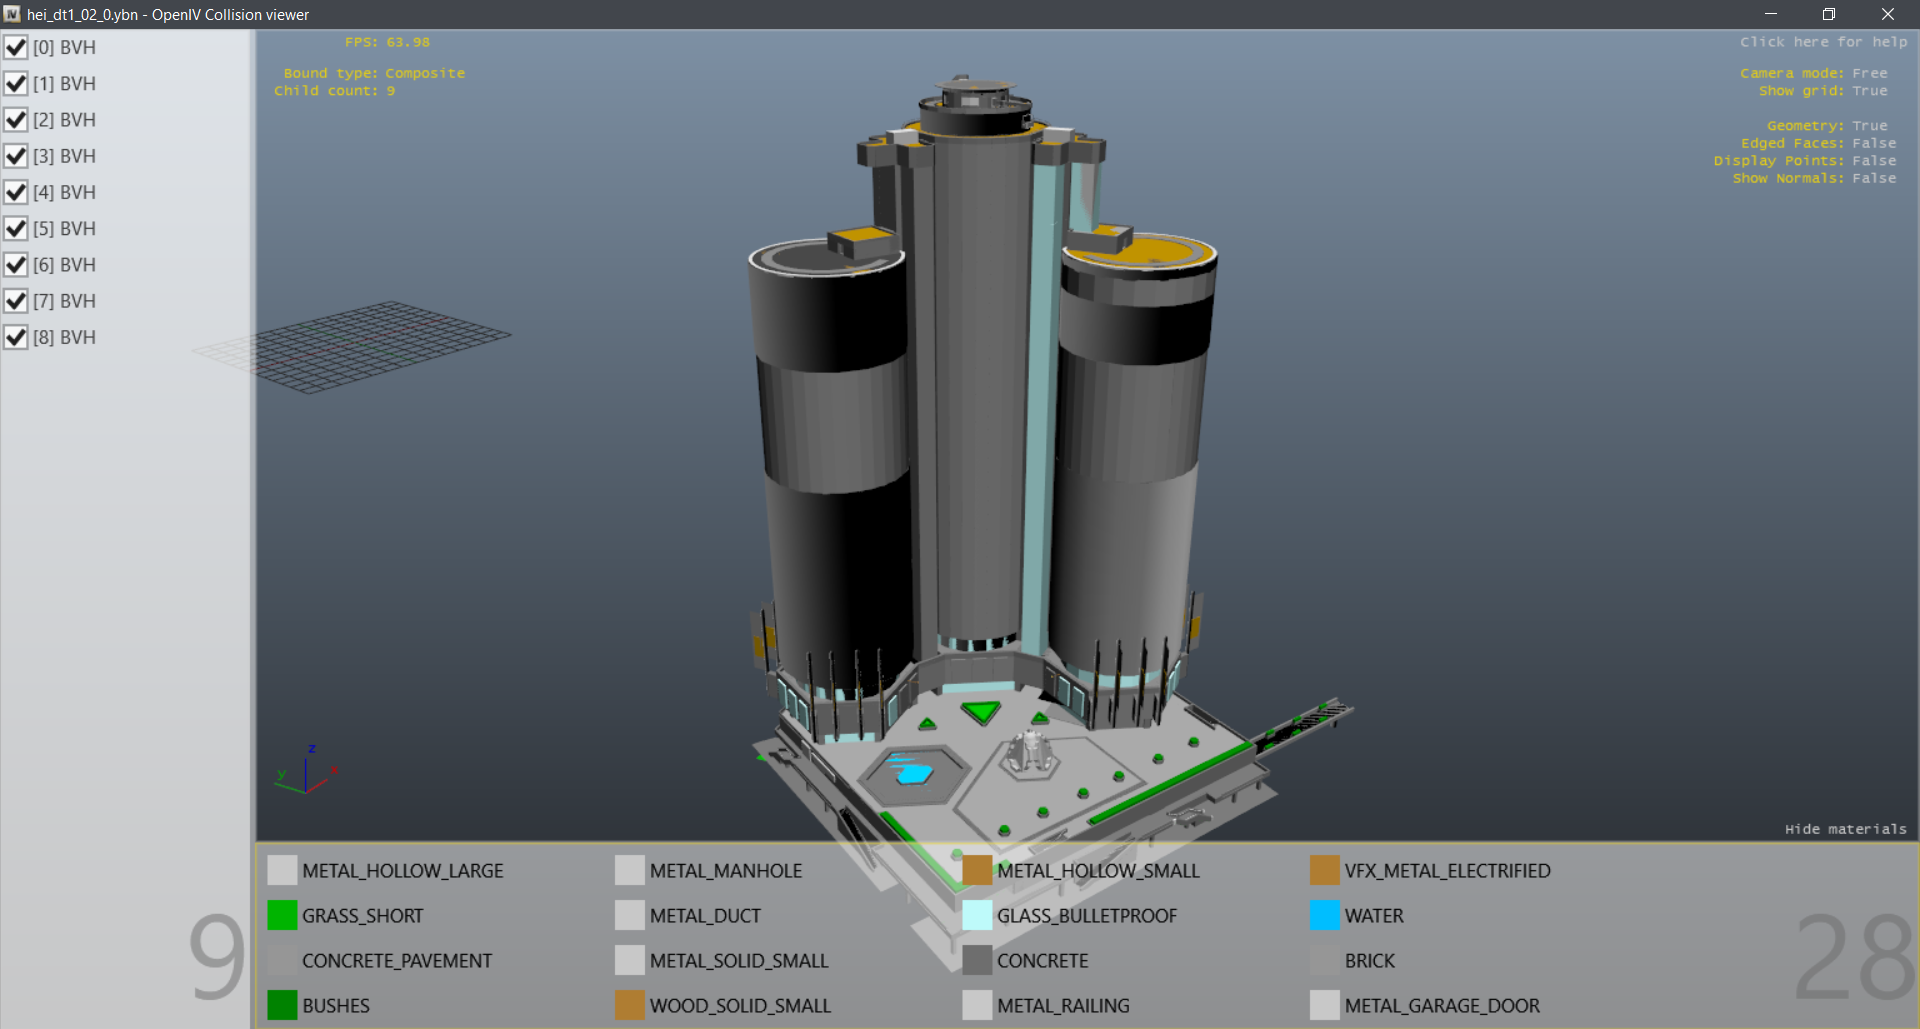Toggle visibility of [5] BVH
The width and height of the screenshot is (1920, 1029).
coord(16,229)
